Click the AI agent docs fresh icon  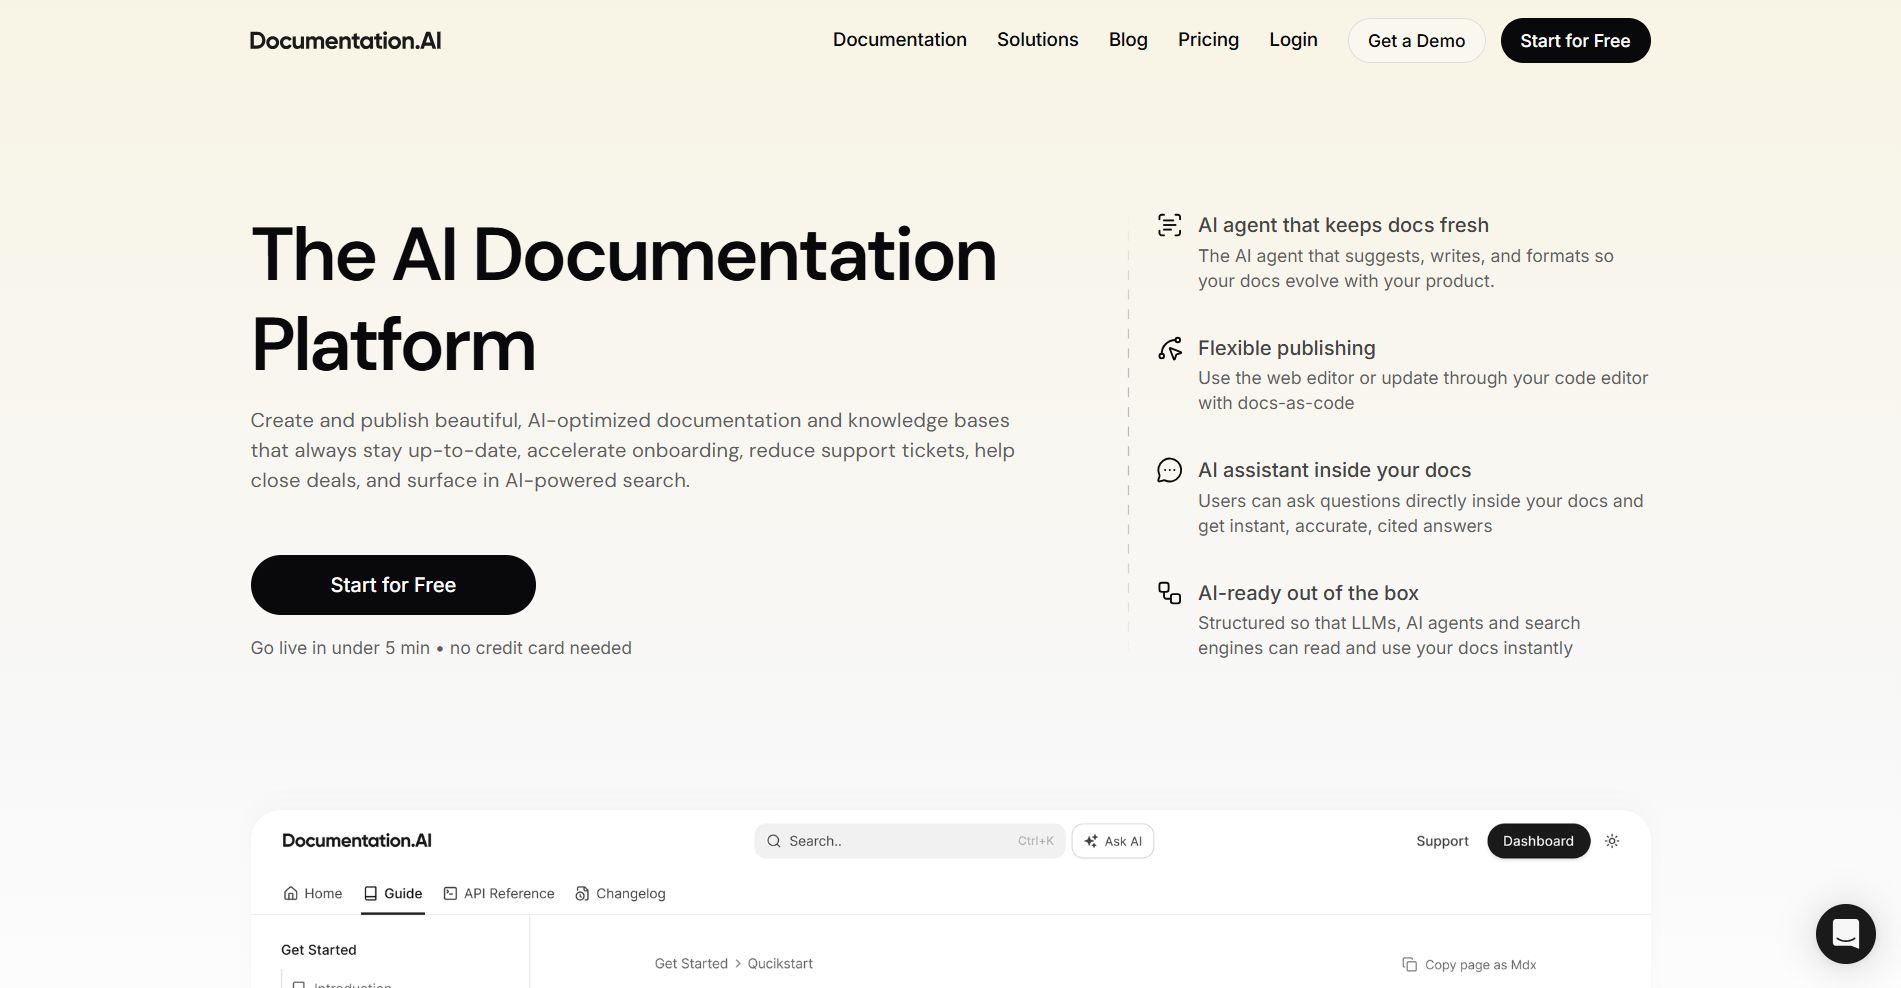(x=1169, y=225)
